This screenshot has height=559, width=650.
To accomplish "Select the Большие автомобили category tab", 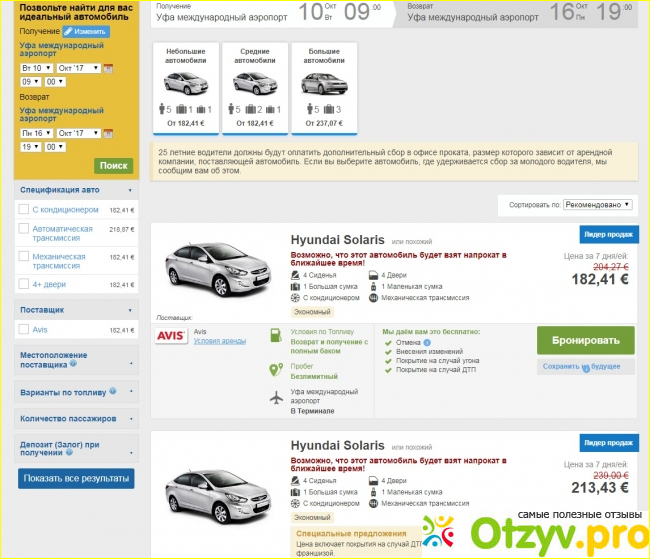I will pos(323,88).
